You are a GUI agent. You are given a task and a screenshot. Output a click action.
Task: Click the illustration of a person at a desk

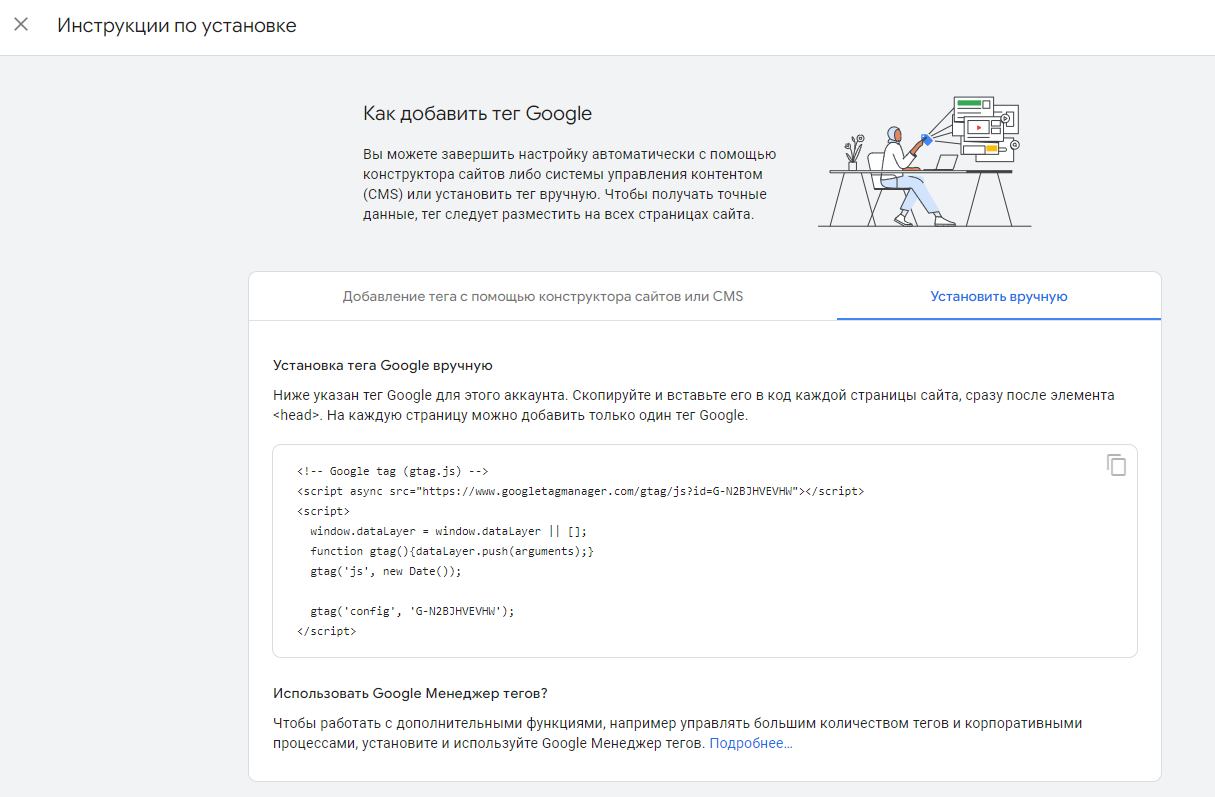click(x=925, y=160)
